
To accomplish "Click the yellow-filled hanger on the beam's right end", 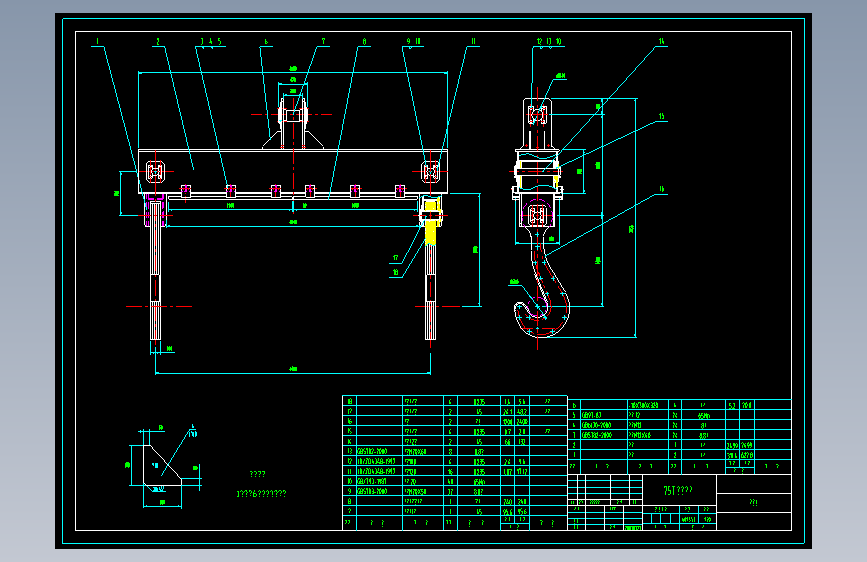I will 430,221.
